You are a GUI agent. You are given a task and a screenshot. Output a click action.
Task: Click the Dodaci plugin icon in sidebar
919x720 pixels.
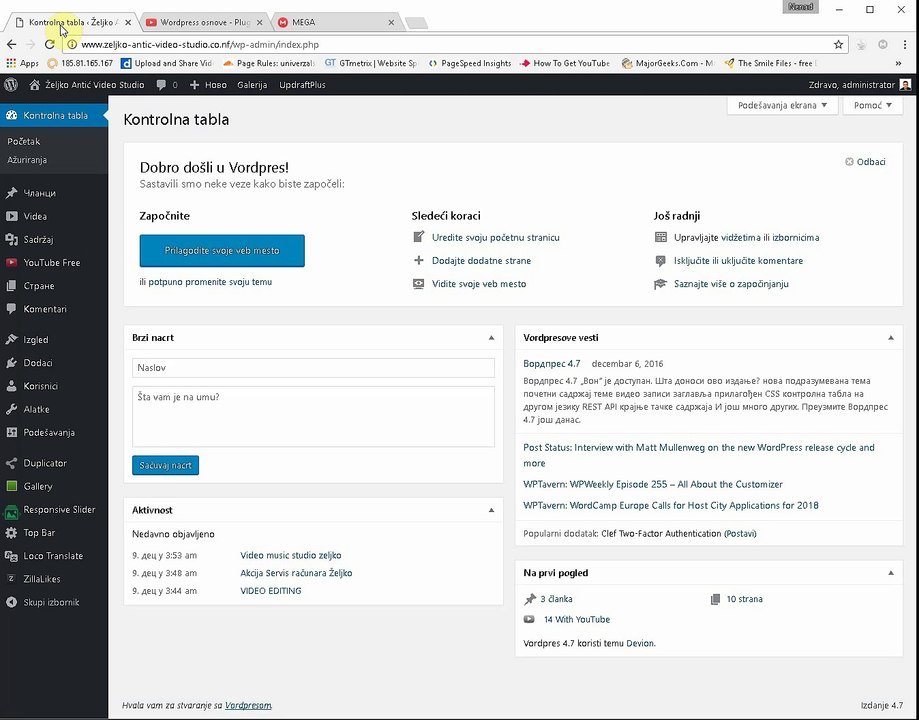tap(11, 363)
